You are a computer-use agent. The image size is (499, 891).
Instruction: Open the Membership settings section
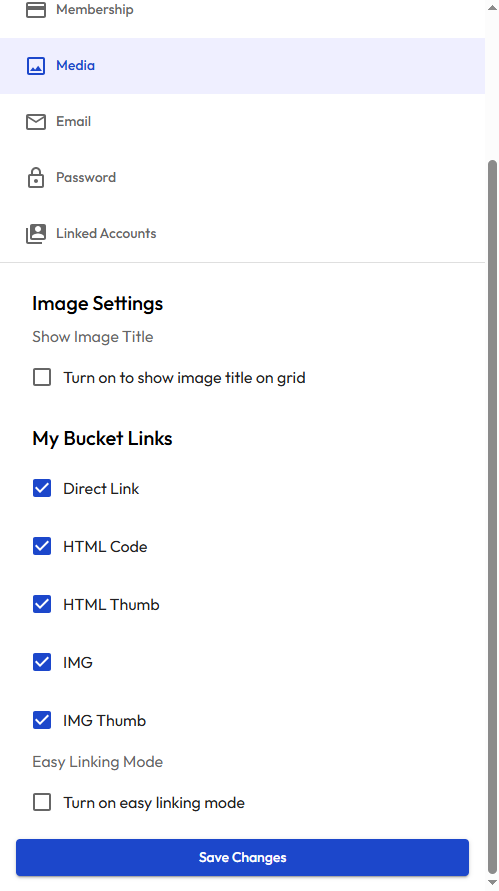coord(242,11)
